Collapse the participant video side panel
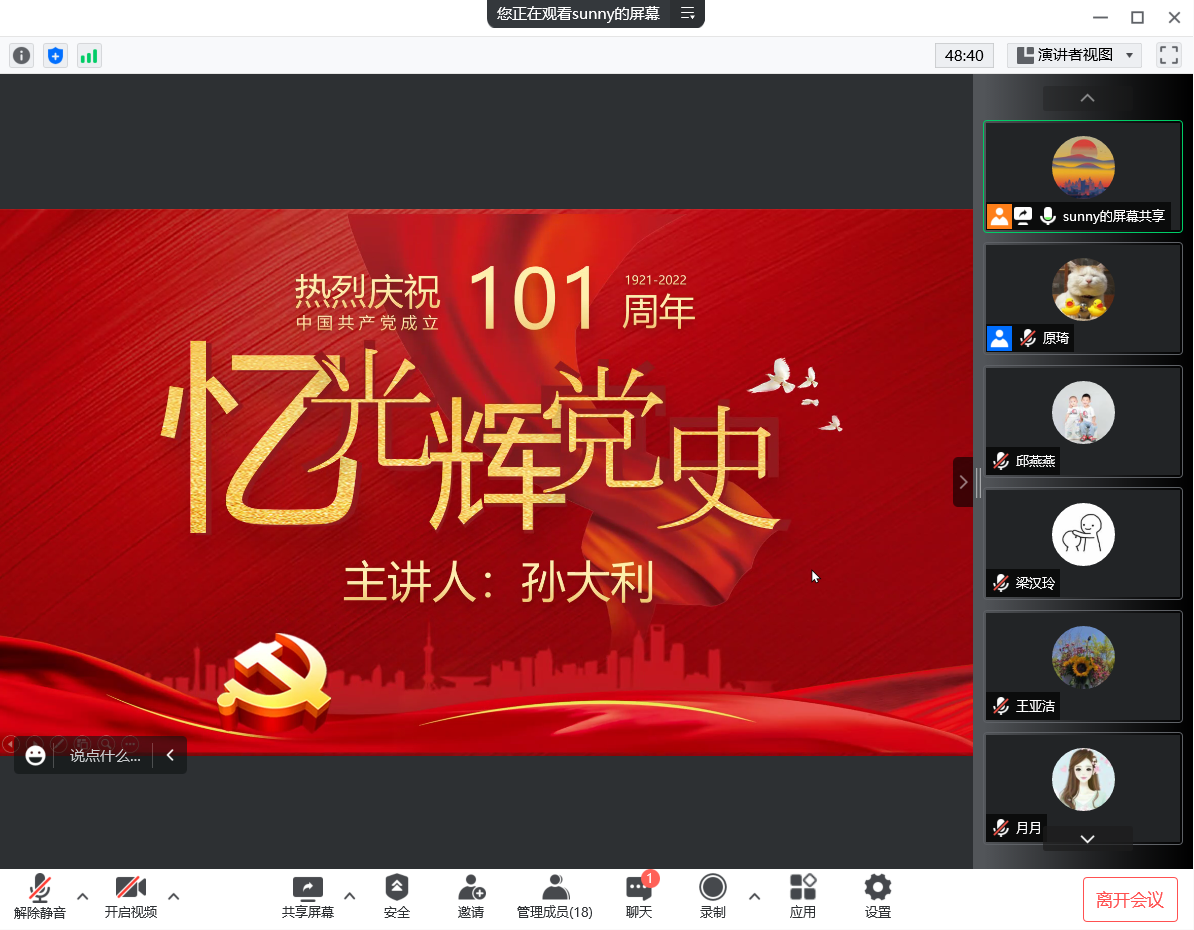Viewport: 1194px width, 930px height. tap(963, 482)
